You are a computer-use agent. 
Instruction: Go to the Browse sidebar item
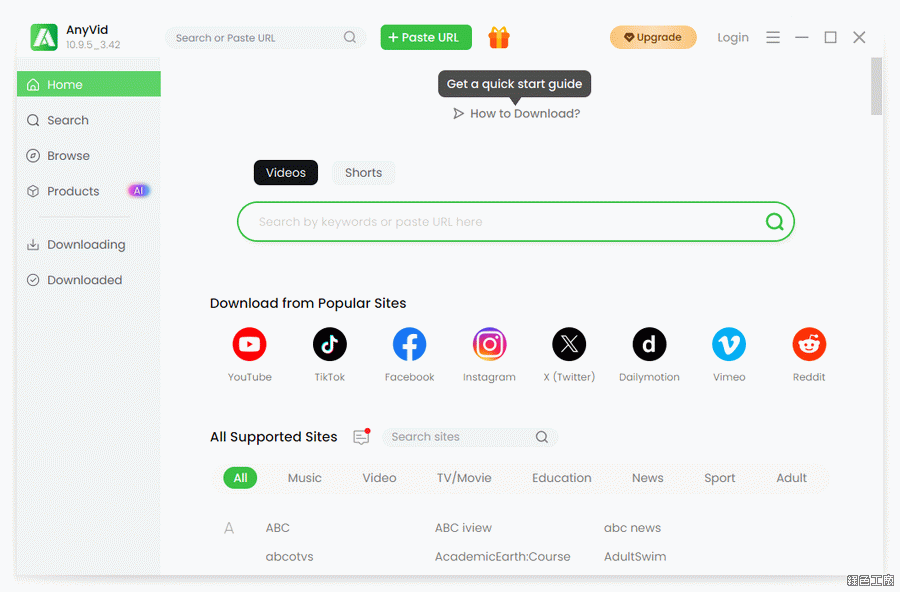click(68, 156)
